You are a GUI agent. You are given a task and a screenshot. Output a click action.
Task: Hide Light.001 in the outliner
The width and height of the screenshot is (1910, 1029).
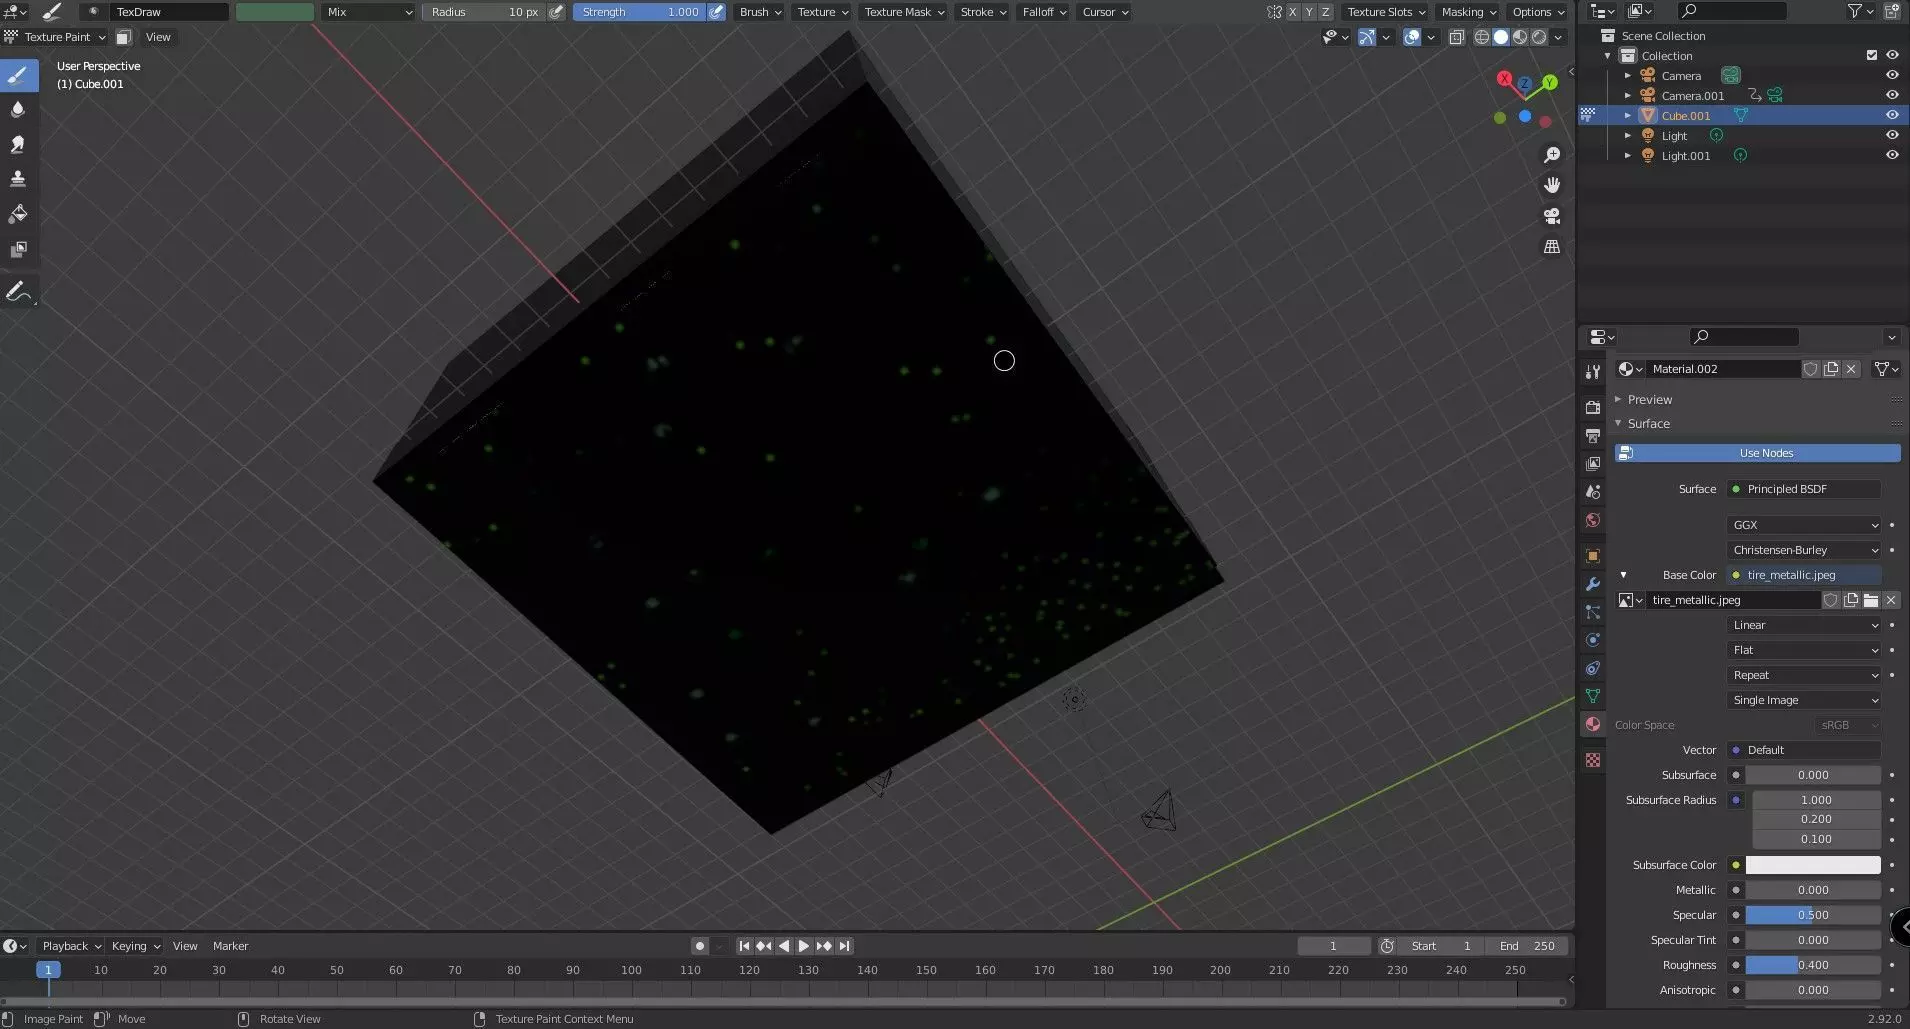pyautogui.click(x=1892, y=155)
